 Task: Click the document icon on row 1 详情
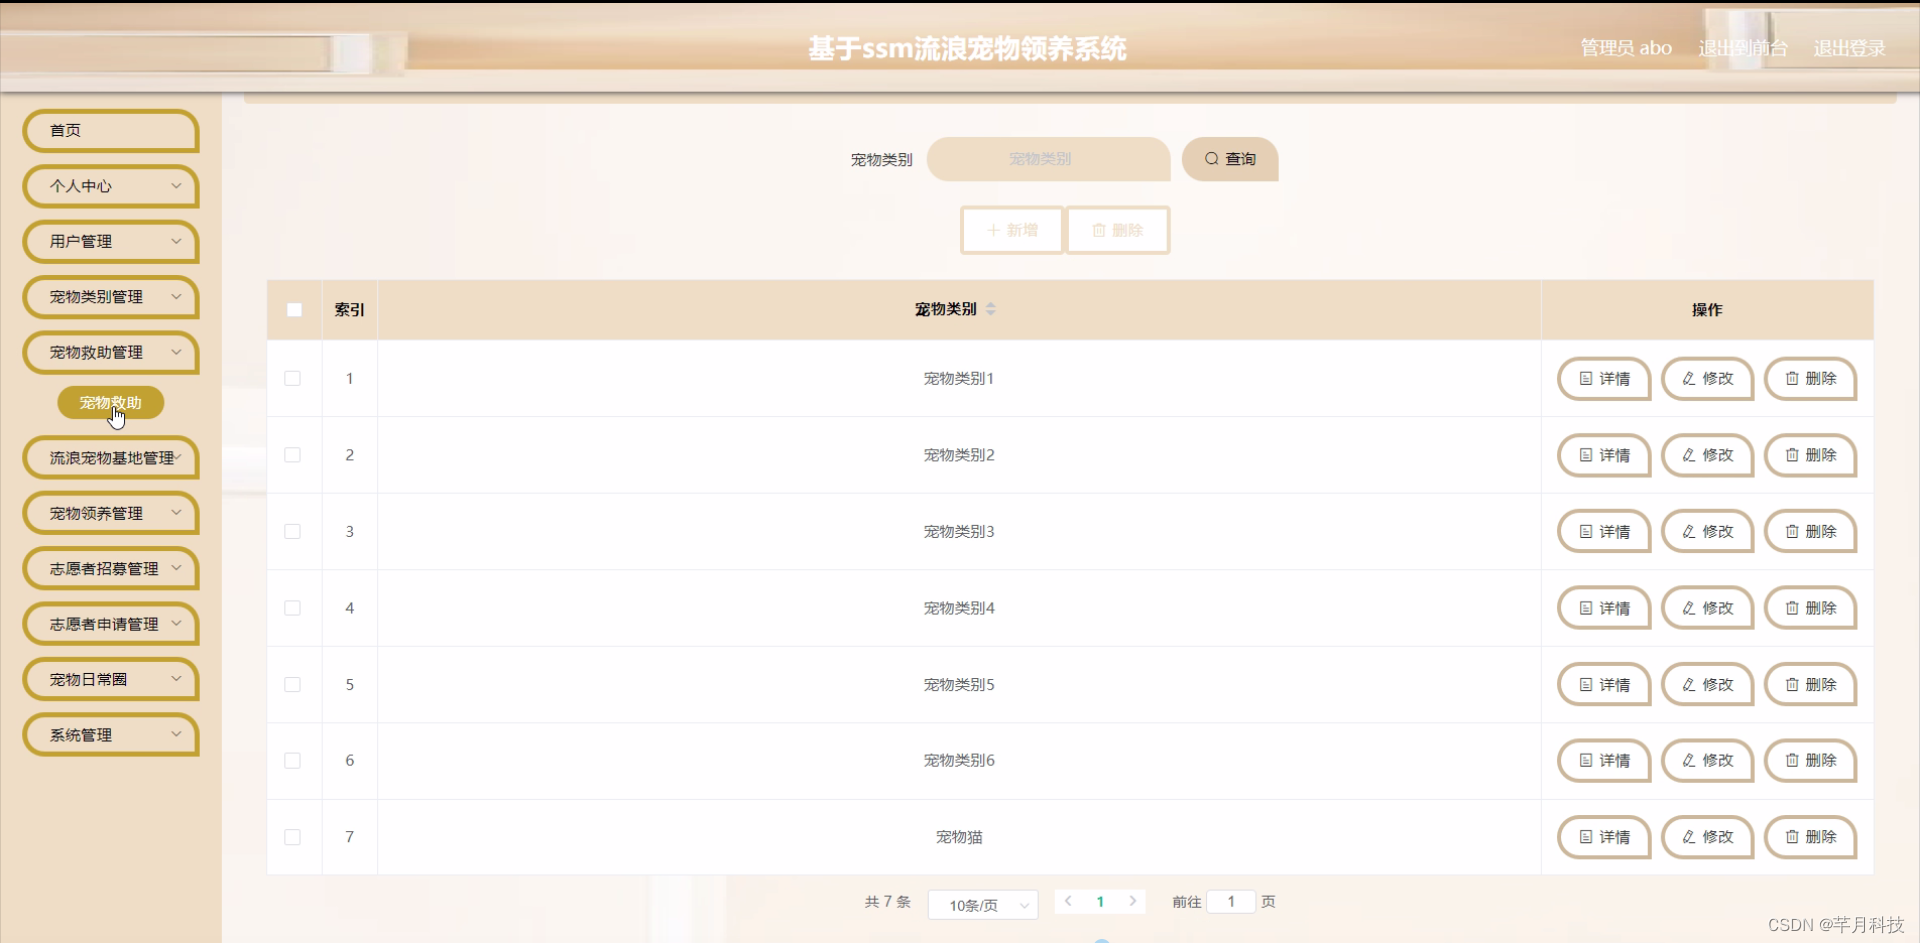1586,379
